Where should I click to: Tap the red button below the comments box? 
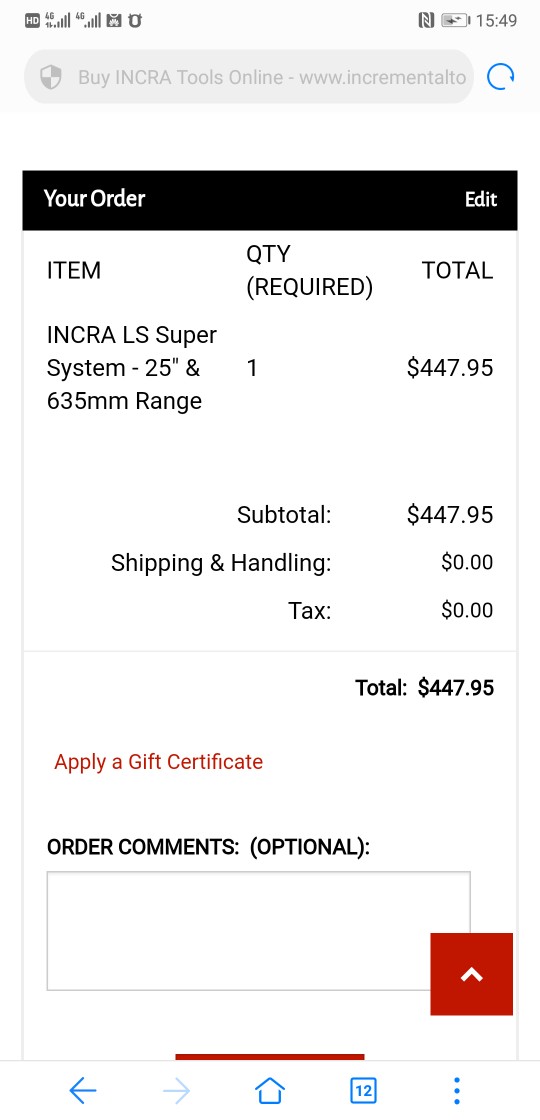270,1057
